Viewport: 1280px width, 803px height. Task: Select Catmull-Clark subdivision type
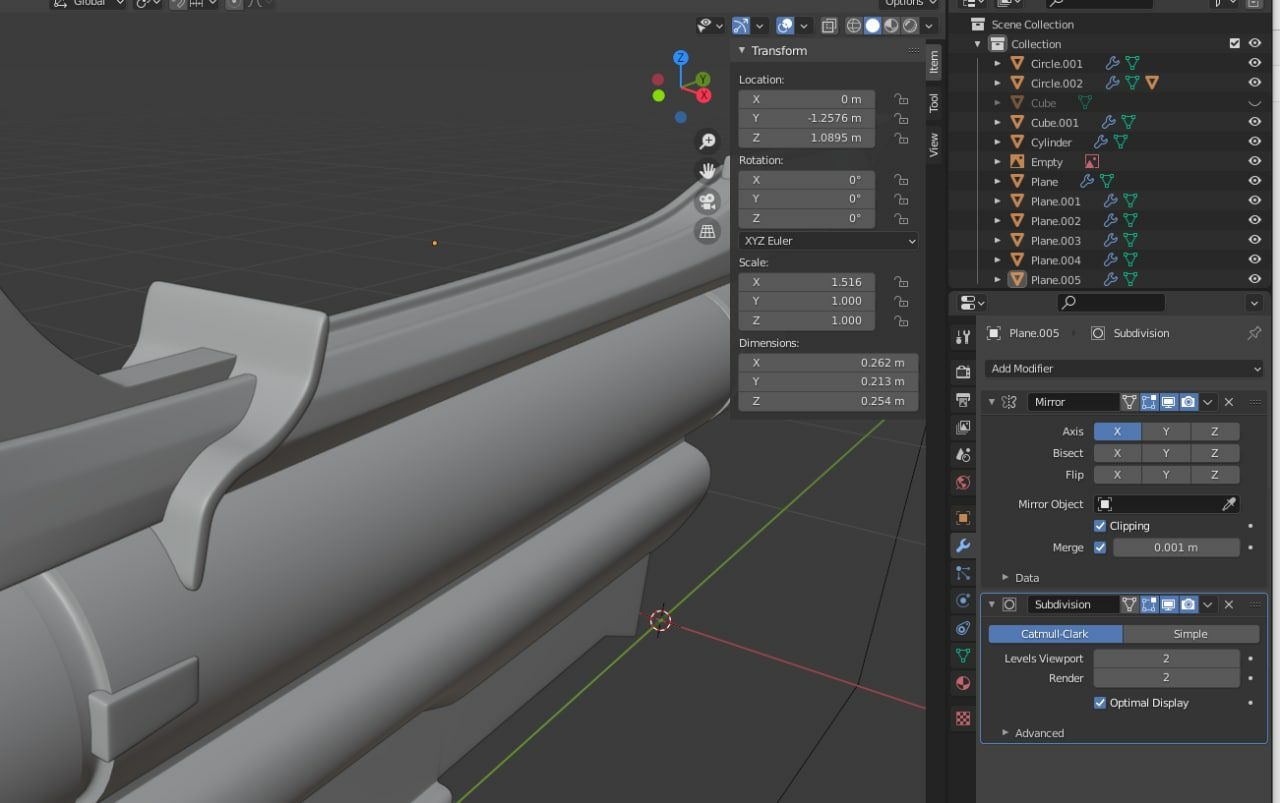[x=1055, y=634]
